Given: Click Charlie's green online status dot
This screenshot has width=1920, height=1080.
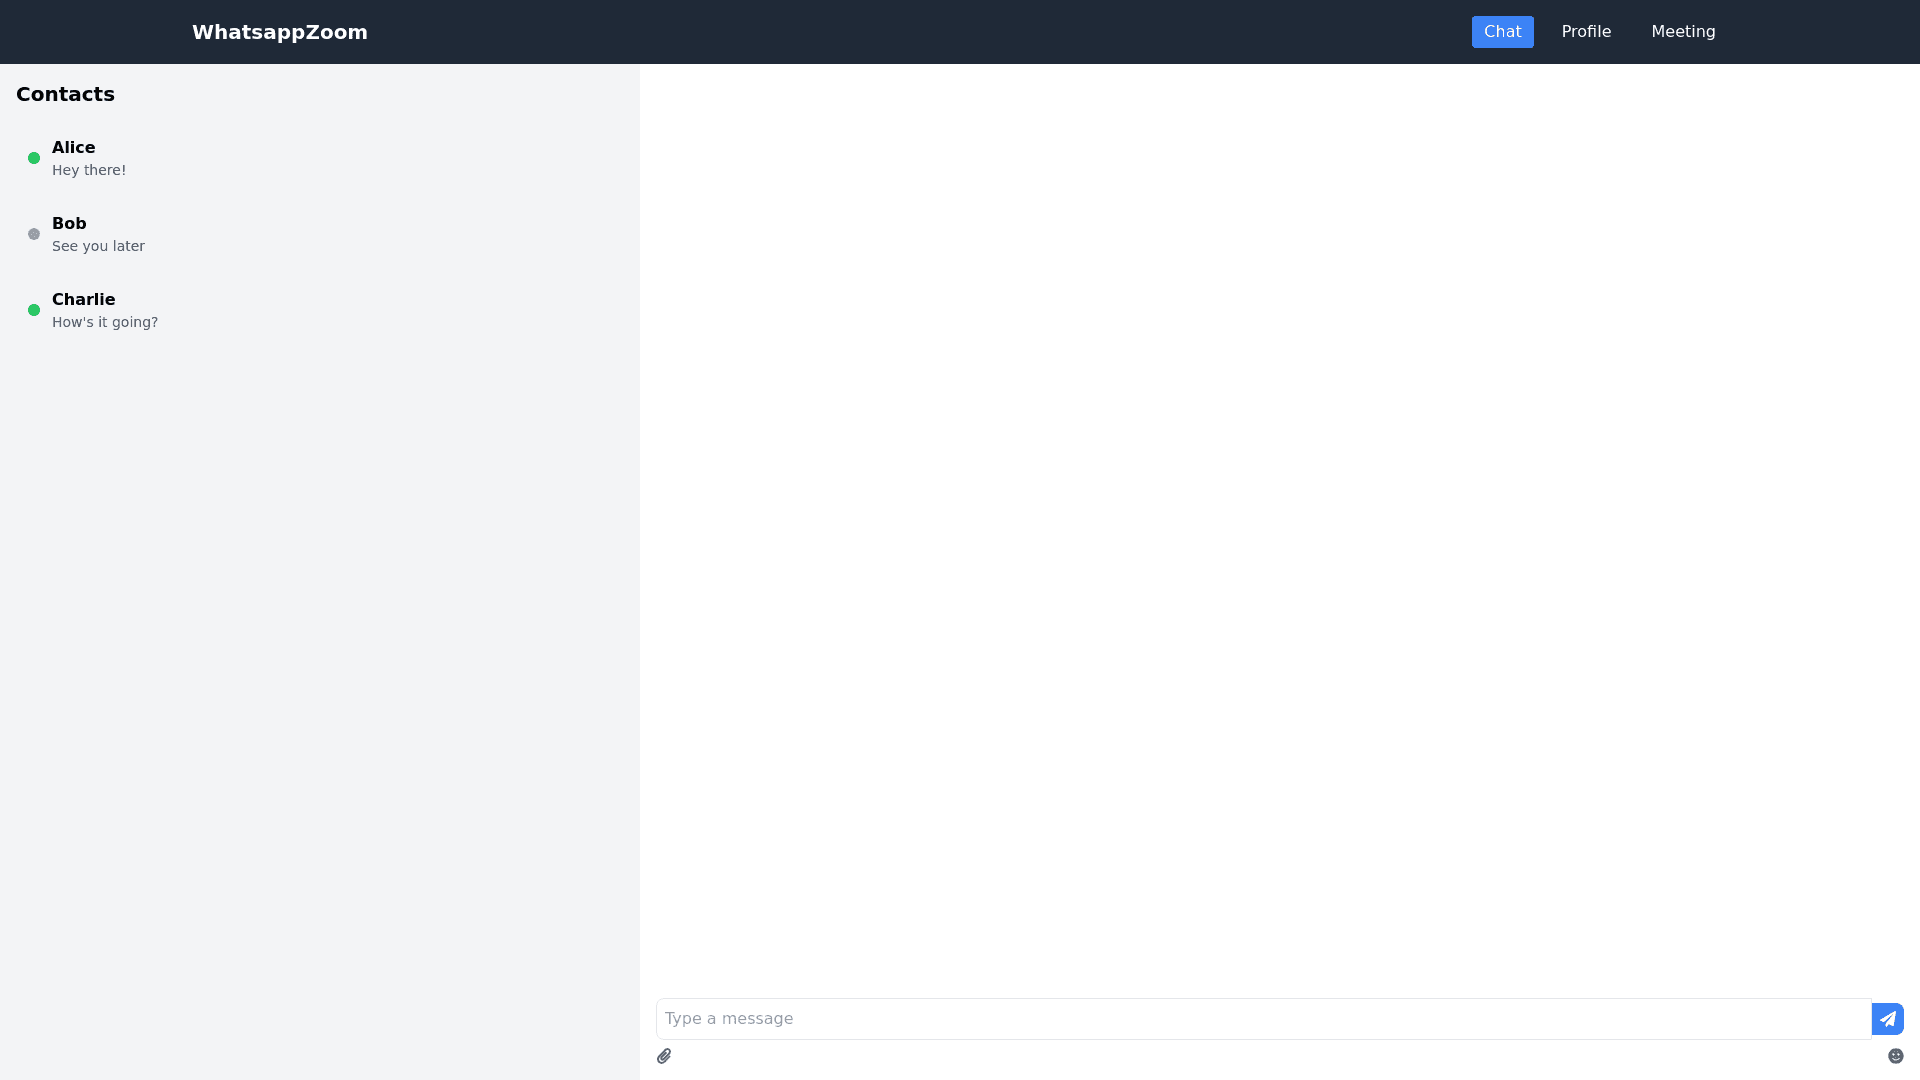Looking at the screenshot, I should 34,310.
